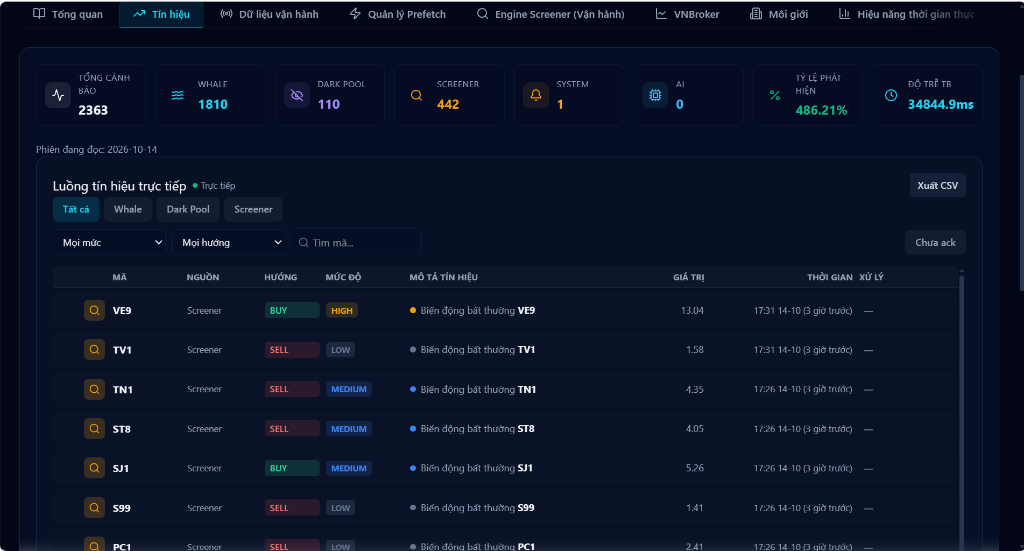Image resolution: width=1024 pixels, height=551 pixels.
Task: Click the crossed-eye icon in Dark Pool card
Action: click(x=297, y=95)
